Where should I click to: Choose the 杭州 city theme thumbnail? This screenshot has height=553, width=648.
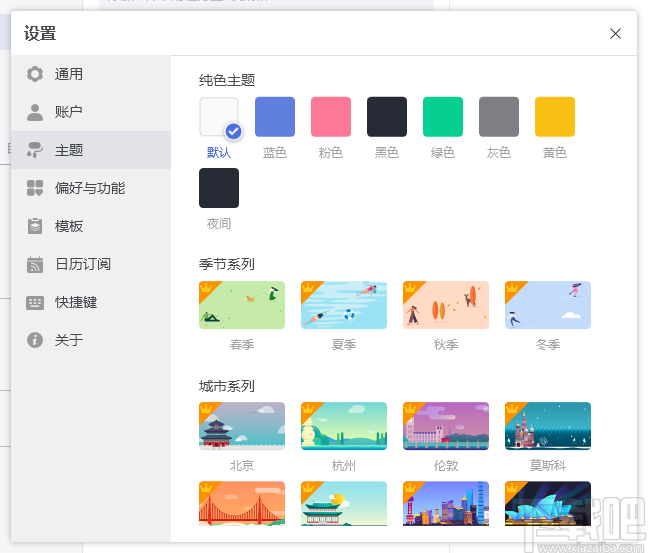[344, 426]
